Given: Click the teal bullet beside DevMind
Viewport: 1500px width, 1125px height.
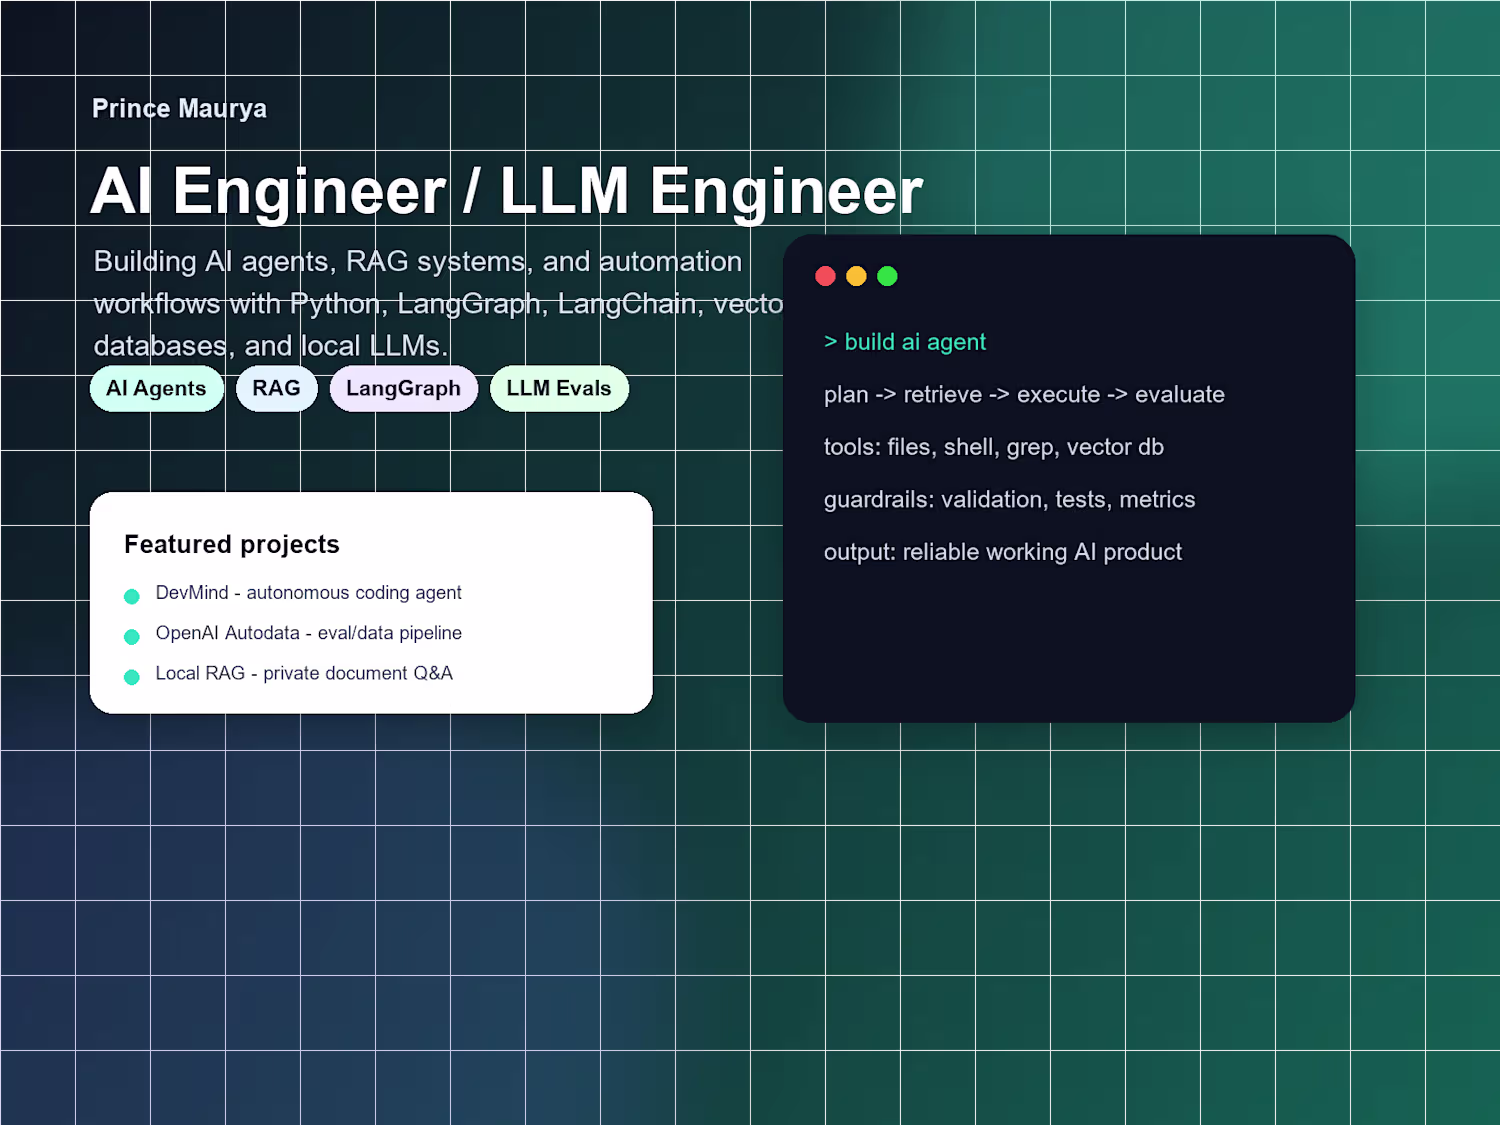Looking at the screenshot, I should pos(131,597).
